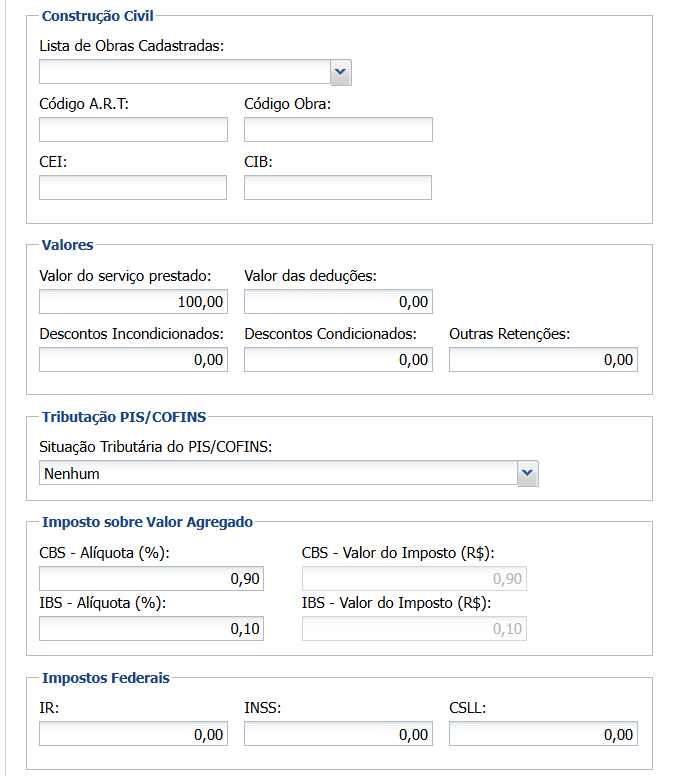Screen dimensions: 681x776
Task: Click the Lista de Obras Cadastradas arrow button
Action: [x=340, y=72]
